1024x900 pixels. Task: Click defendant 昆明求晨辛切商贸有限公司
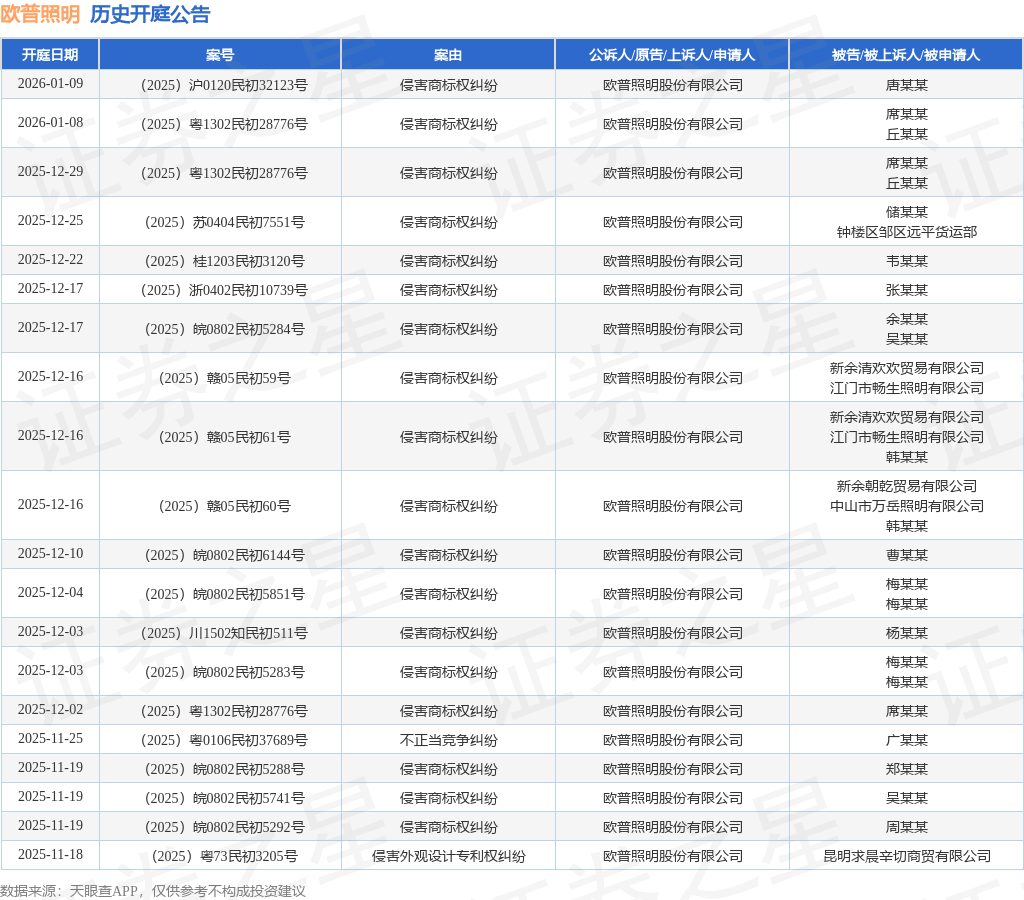tap(906, 856)
